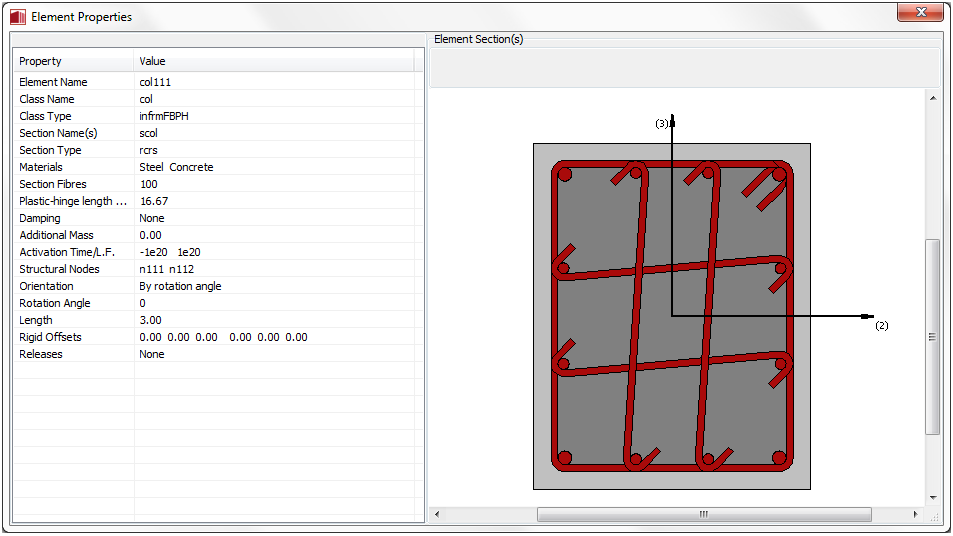
Task: Click the Rigid Offsets values cell
Action: tap(223, 337)
